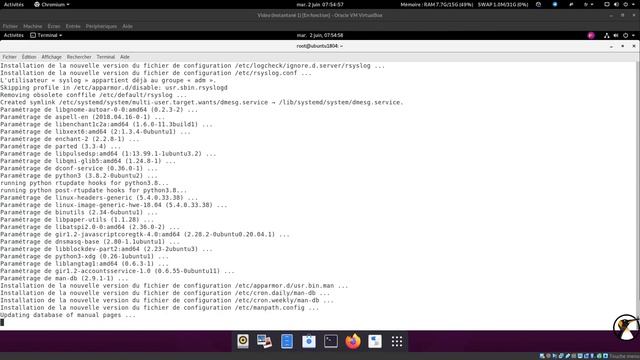
Task: Click the VirtualBox window title bar
Action: (320, 16)
